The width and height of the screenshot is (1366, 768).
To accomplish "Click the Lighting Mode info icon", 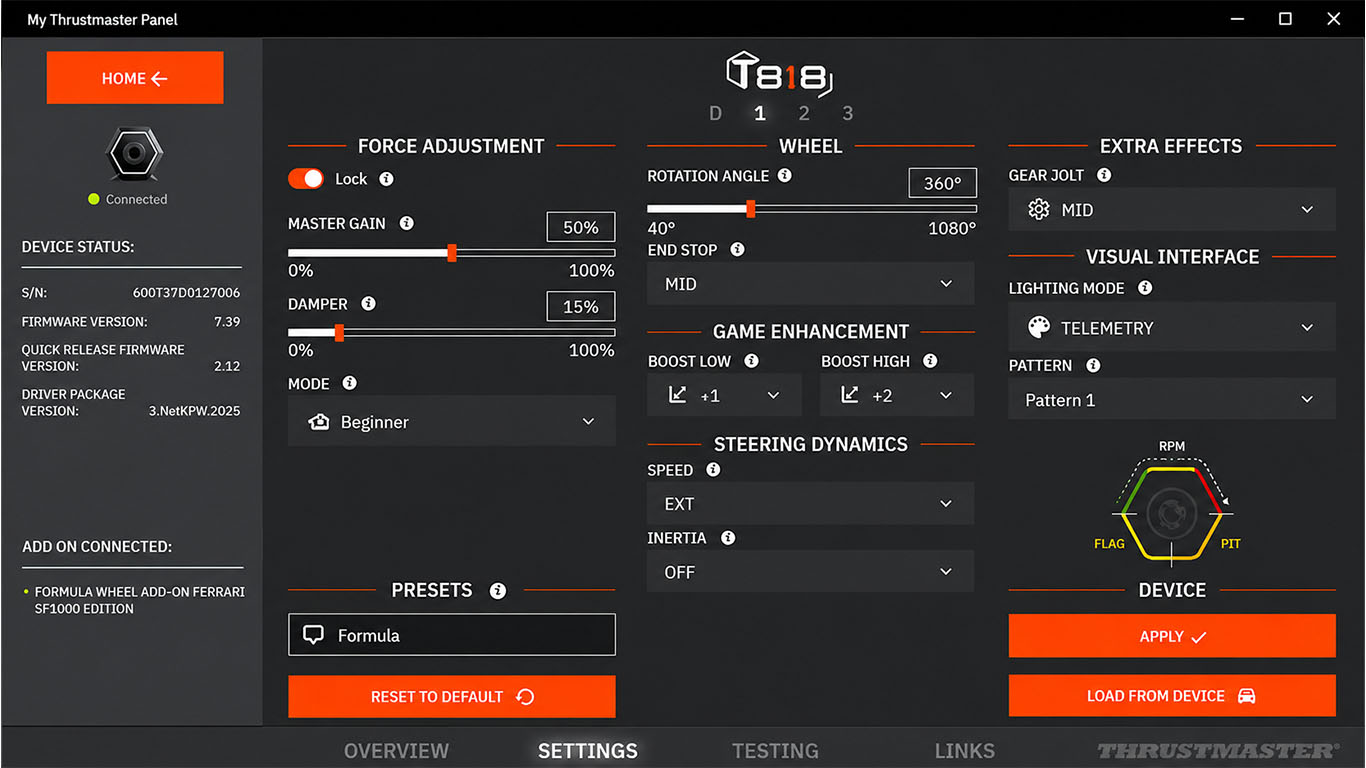I will pyautogui.click(x=1145, y=288).
